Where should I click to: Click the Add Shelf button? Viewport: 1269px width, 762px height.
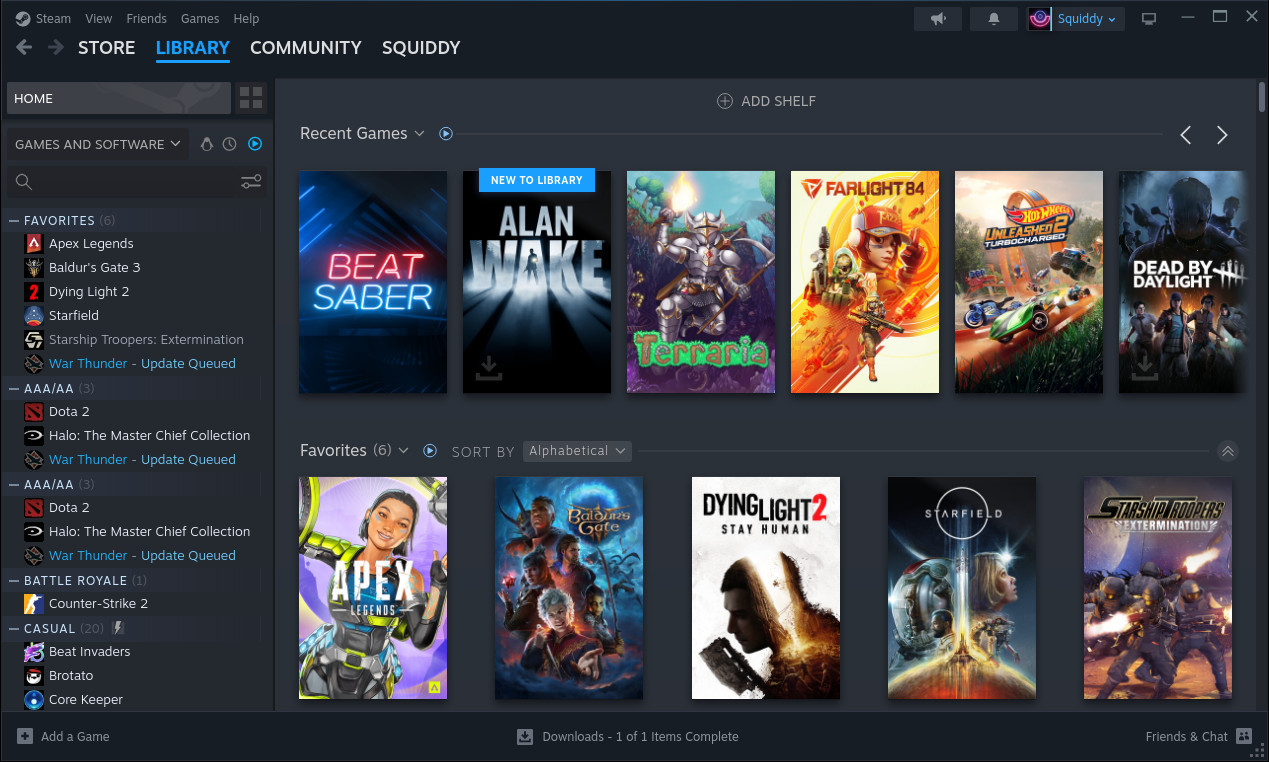766,101
